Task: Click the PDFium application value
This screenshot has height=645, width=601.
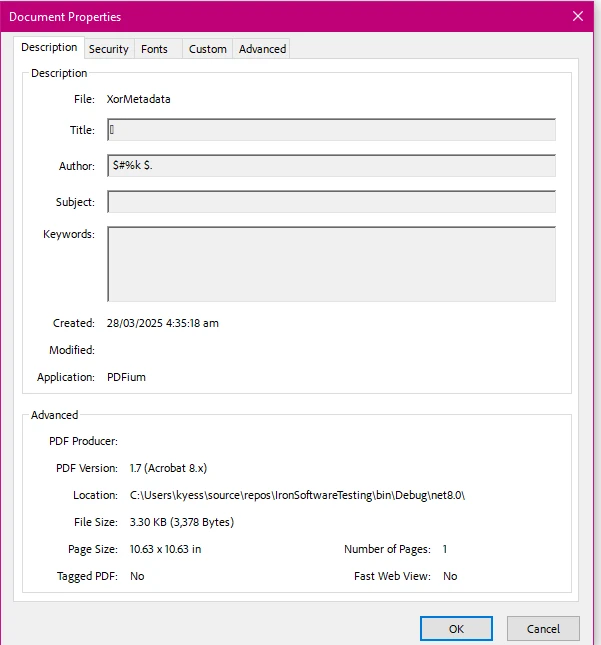Action: click(126, 377)
